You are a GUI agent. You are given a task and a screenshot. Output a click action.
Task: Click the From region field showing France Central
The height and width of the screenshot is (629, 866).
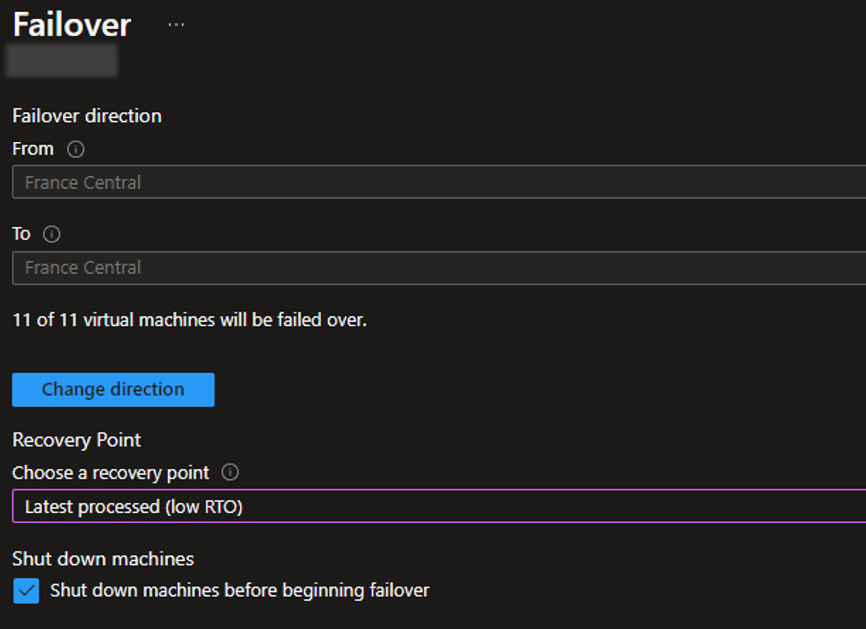click(439, 182)
